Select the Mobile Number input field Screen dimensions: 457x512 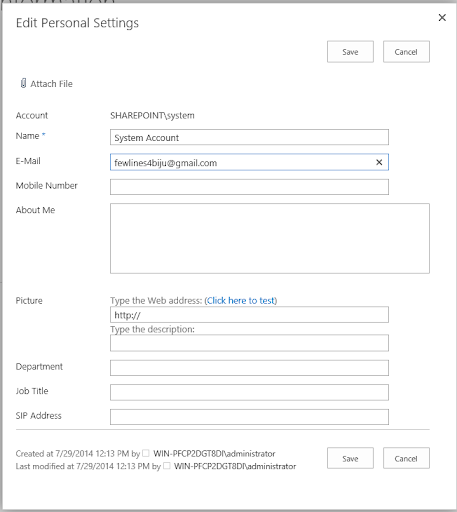coord(249,187)
